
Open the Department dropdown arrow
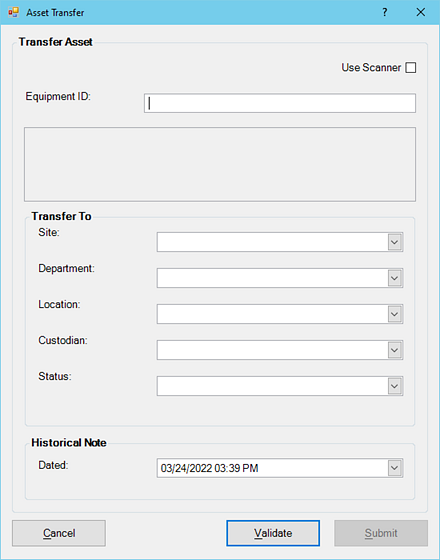(x=395, y=278)
